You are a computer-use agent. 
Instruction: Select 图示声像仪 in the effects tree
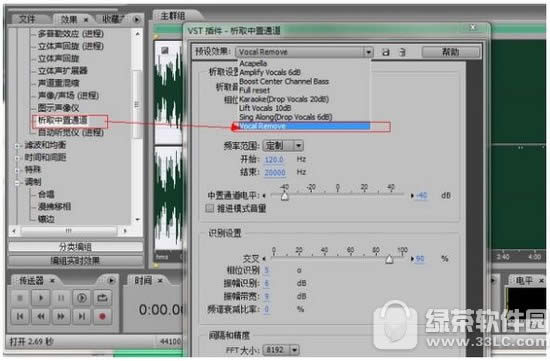pos(59,108)
